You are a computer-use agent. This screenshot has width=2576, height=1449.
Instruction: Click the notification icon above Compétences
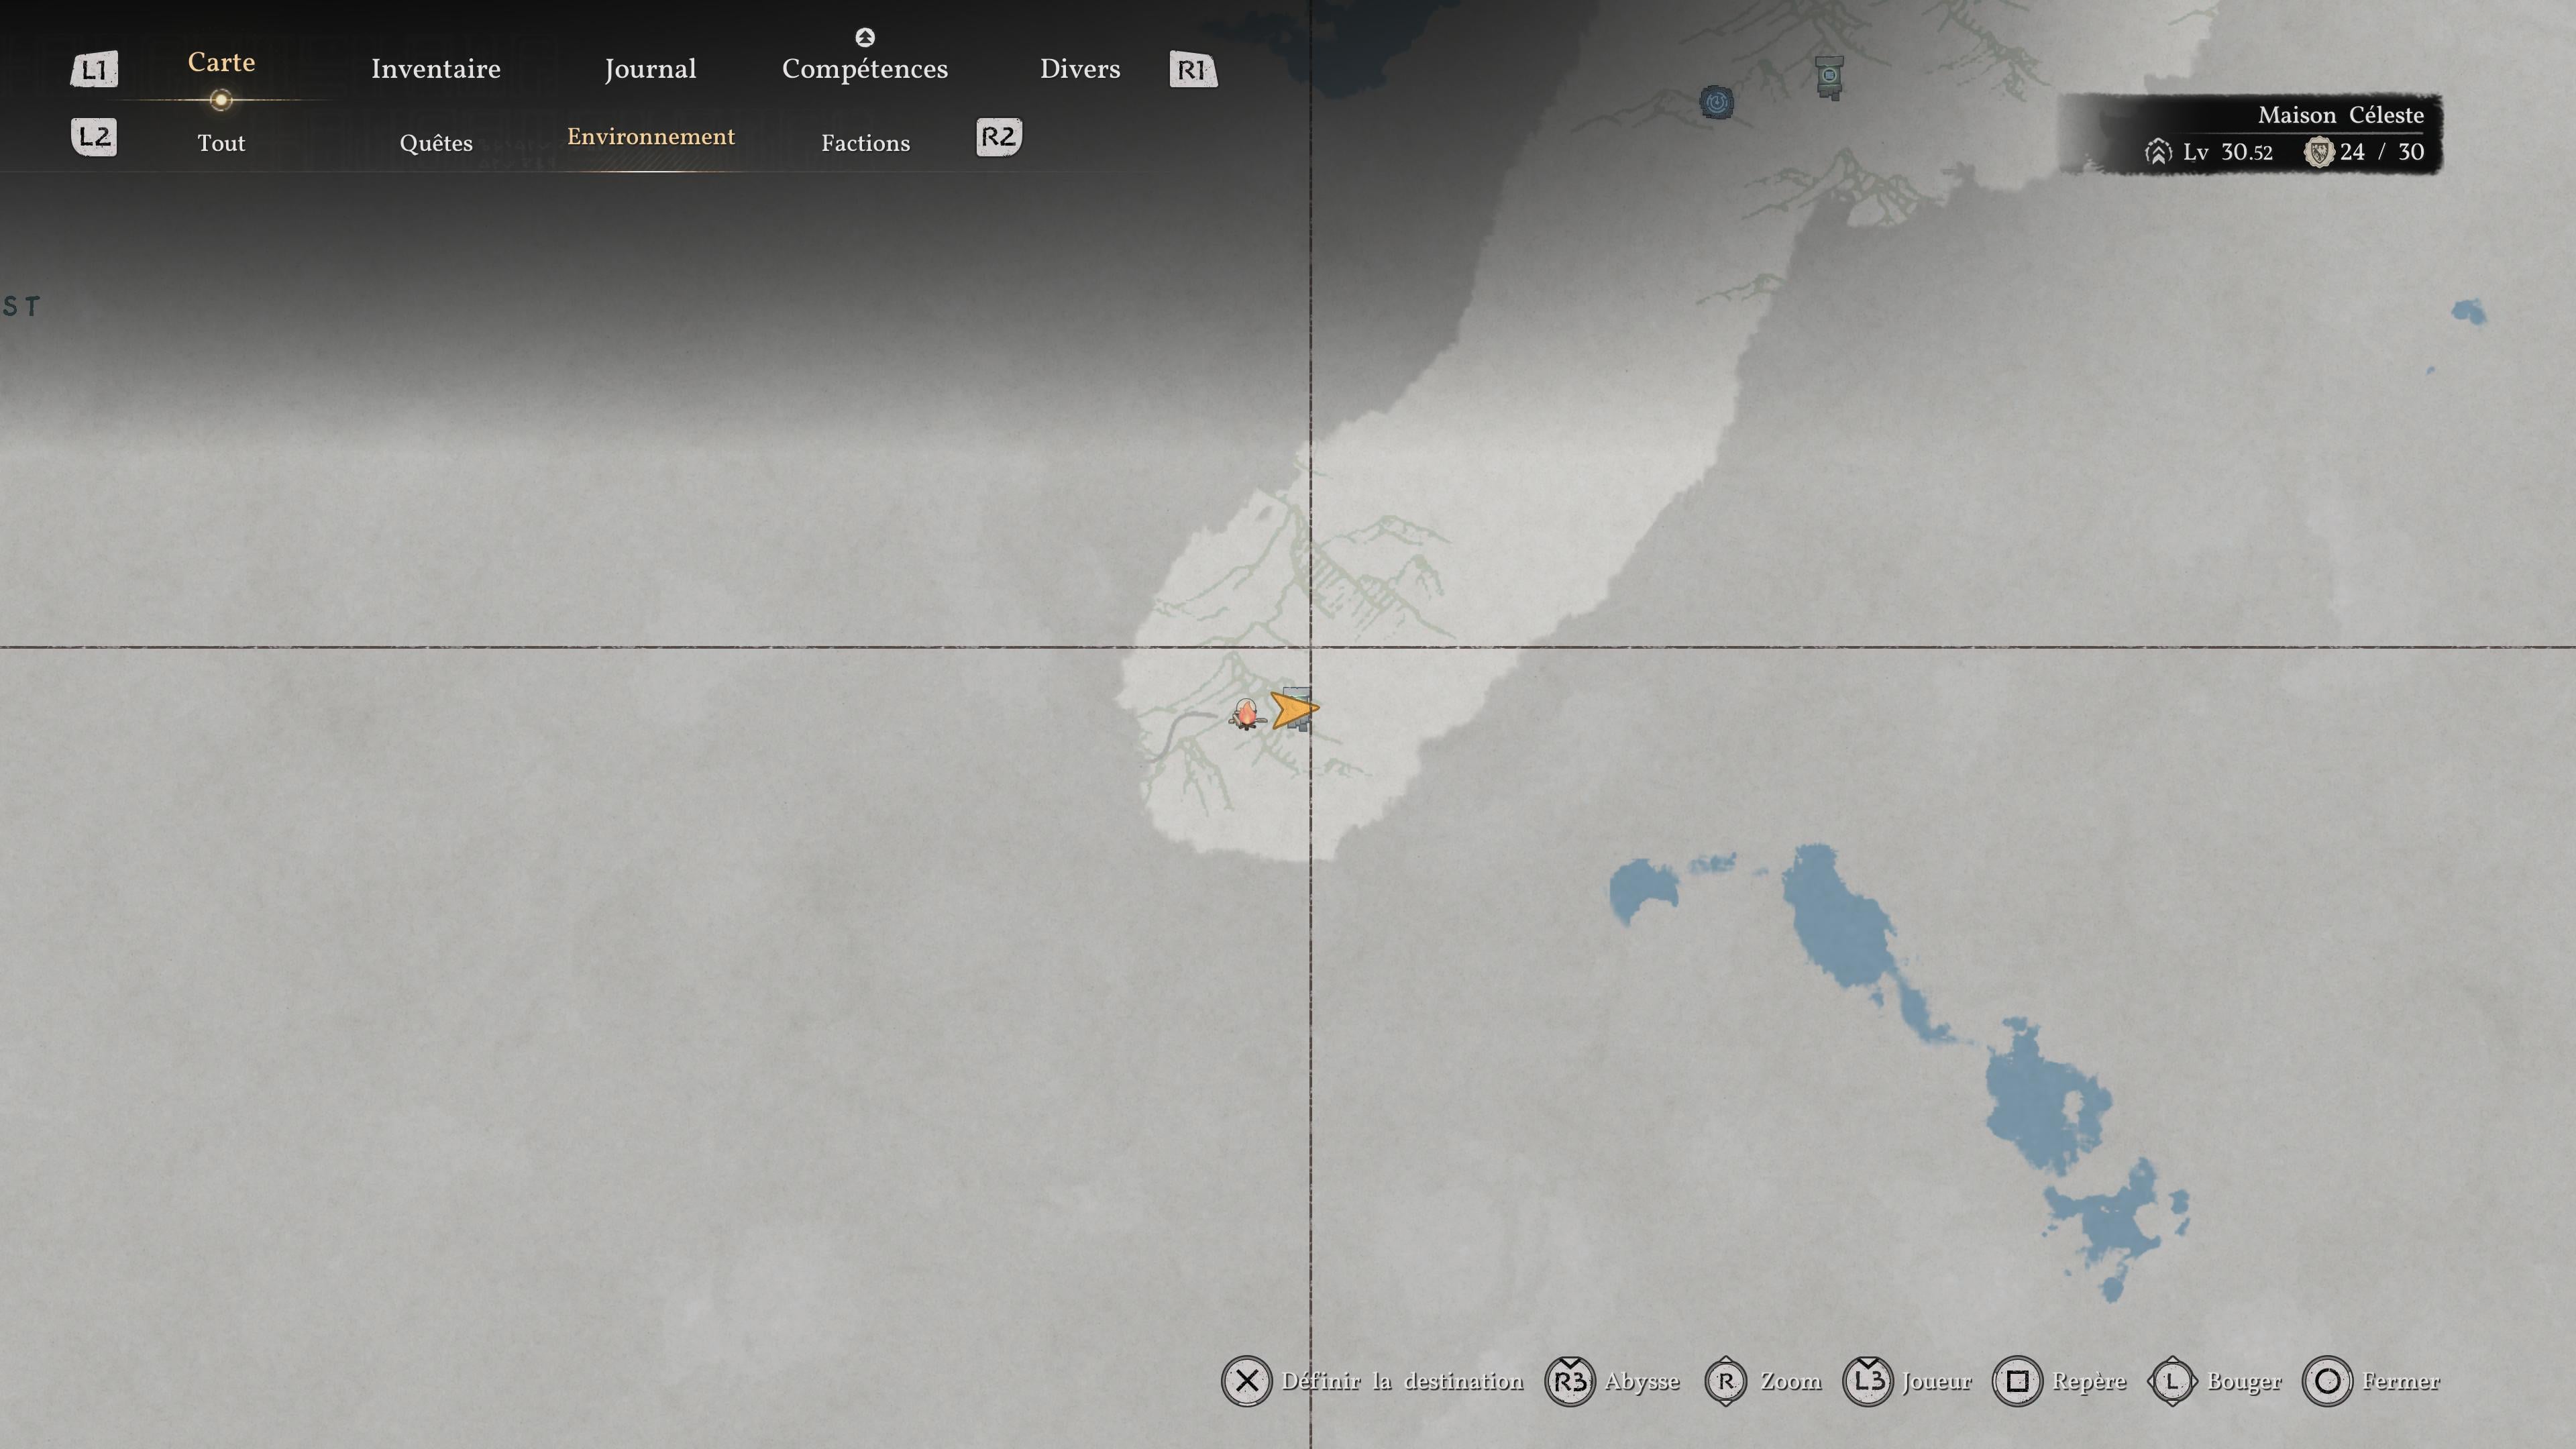tap(865, 37)
